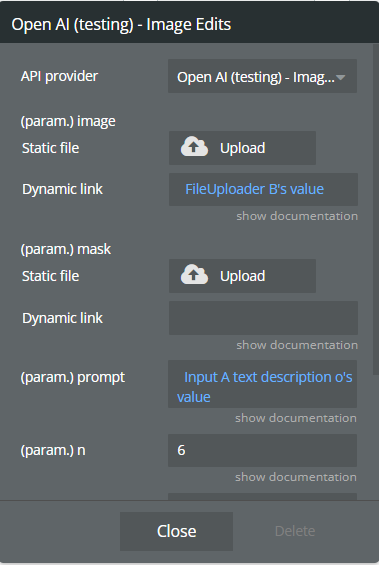Viewport: 379px width, 565px height.
Task: Click the Open AI Image Edits title bar
Action: click(190, 24)
